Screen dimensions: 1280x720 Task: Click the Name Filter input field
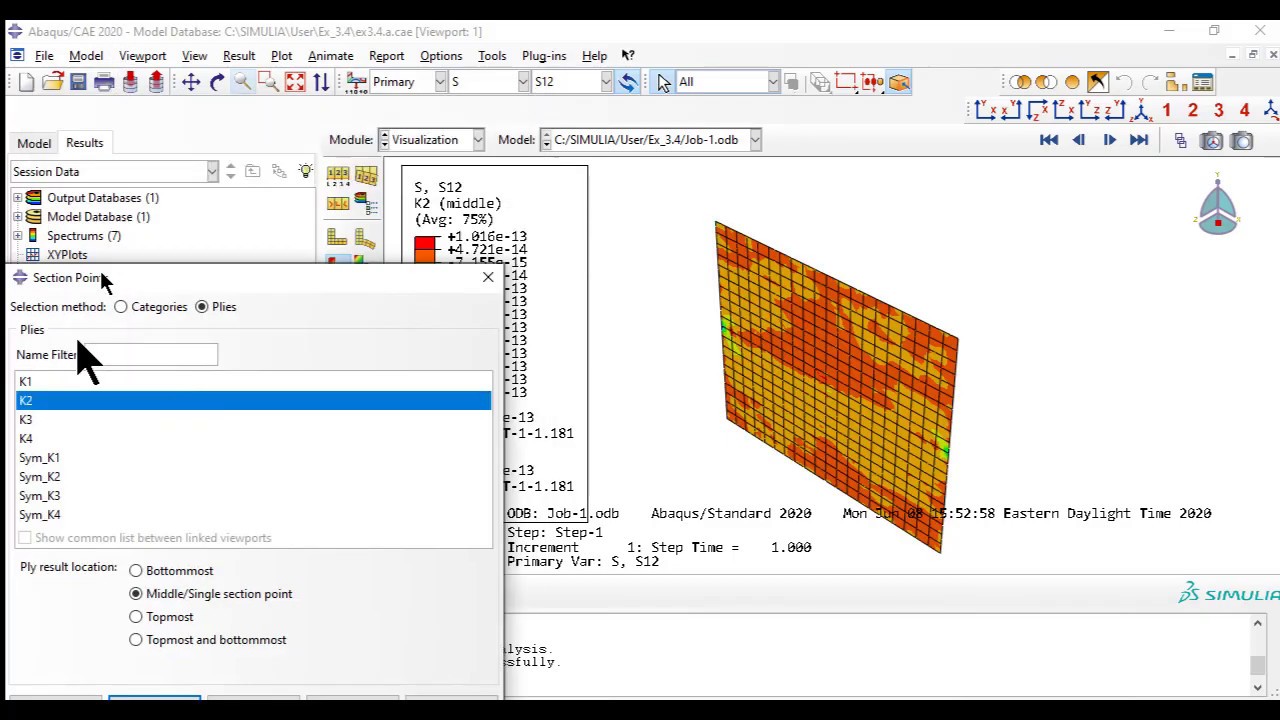pos(147,355)
